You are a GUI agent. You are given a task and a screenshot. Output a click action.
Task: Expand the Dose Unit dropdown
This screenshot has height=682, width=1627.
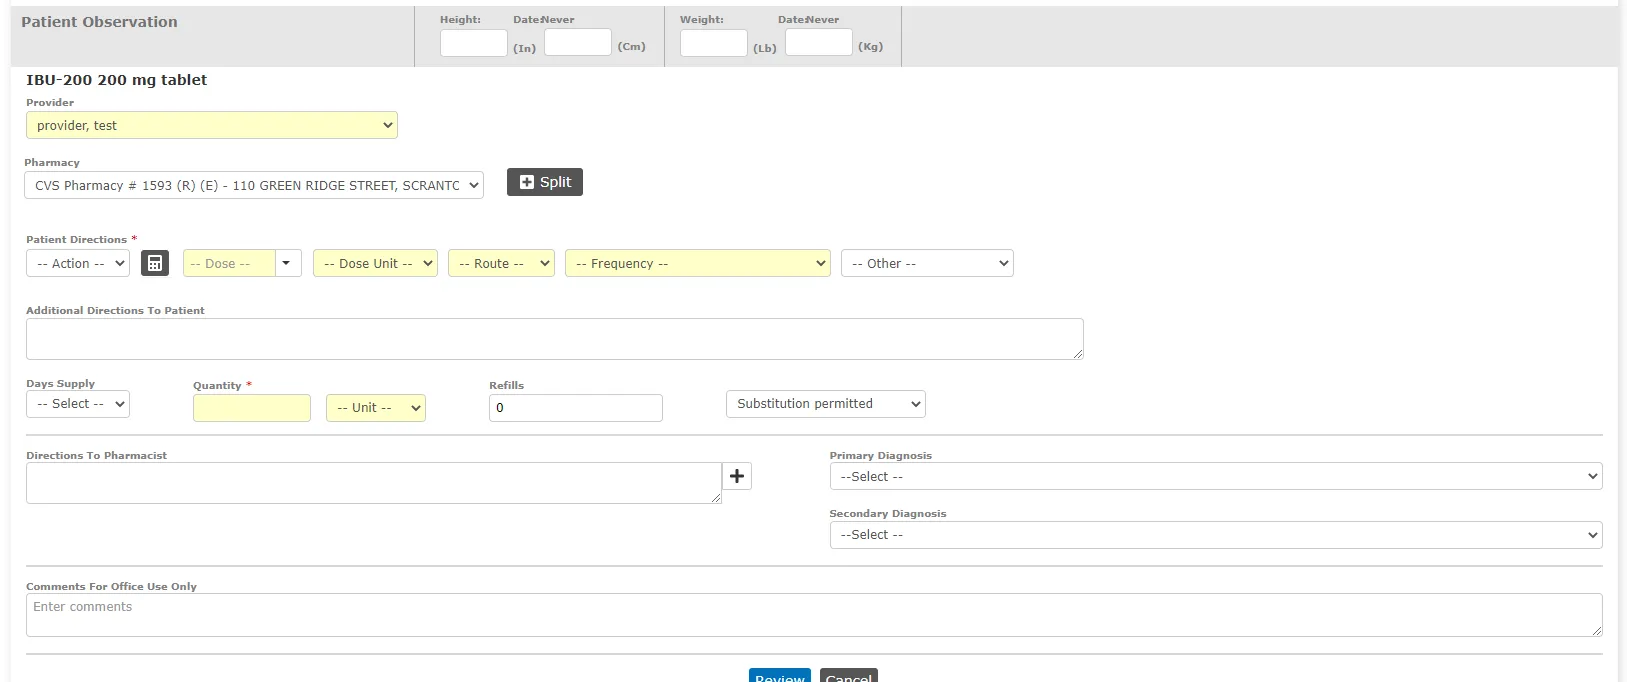tap(375, 263)
